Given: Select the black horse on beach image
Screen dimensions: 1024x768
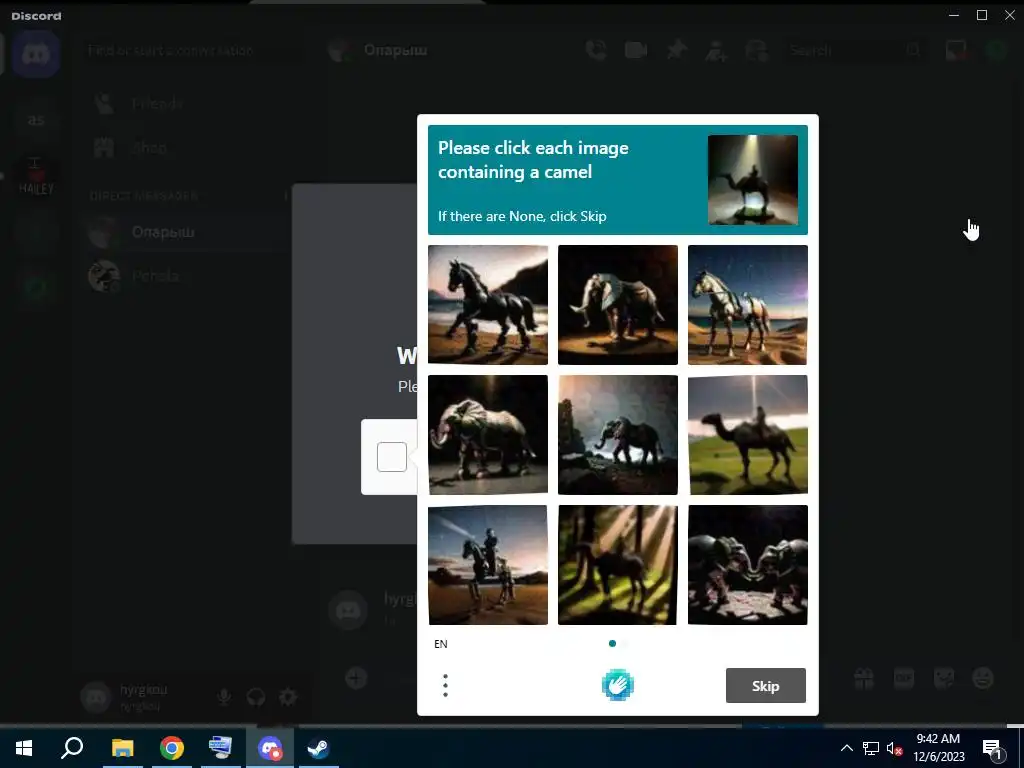Looking at the screenshot, I should click(x=488, y=304).
